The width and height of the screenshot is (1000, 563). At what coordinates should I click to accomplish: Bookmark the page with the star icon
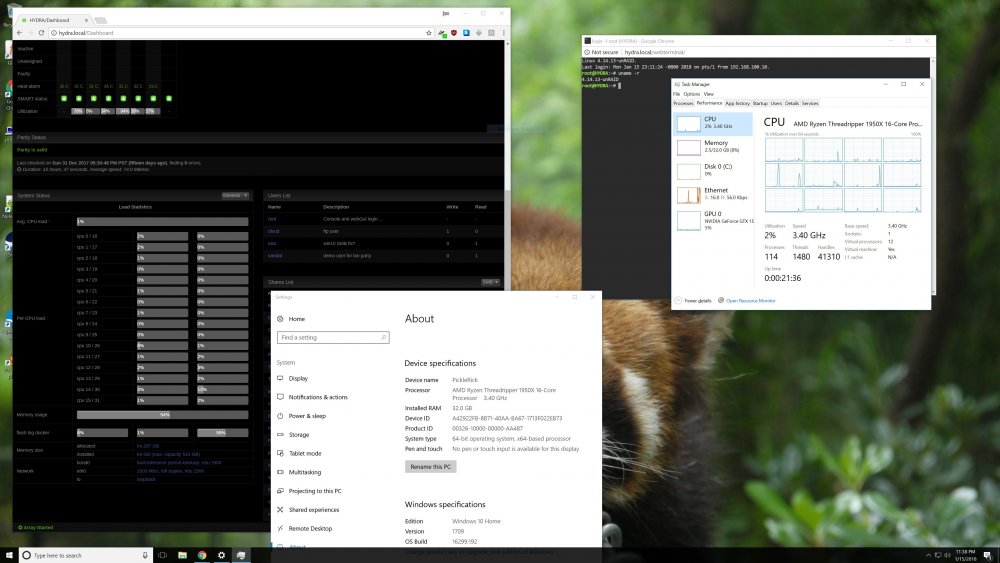(429, 33)
